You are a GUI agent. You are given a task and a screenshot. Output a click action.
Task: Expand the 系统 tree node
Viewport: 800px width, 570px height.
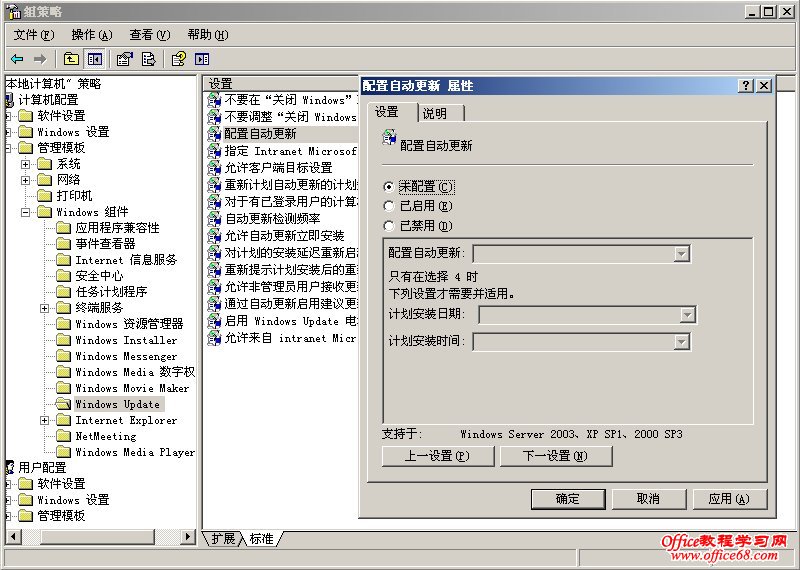coord(26,164)
